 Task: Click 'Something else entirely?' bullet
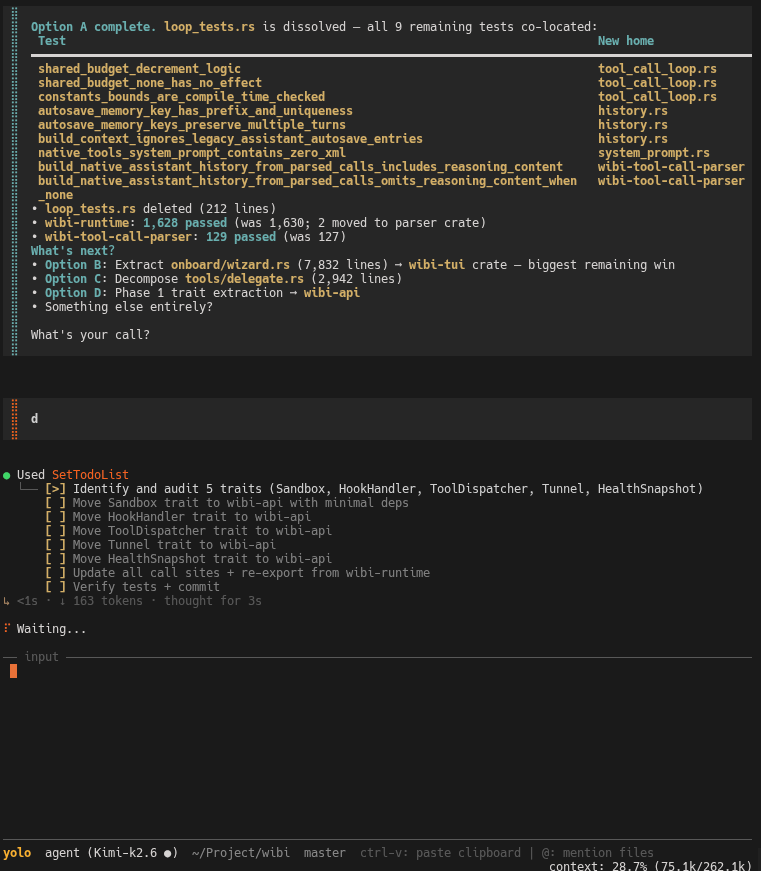pos(129,307)
